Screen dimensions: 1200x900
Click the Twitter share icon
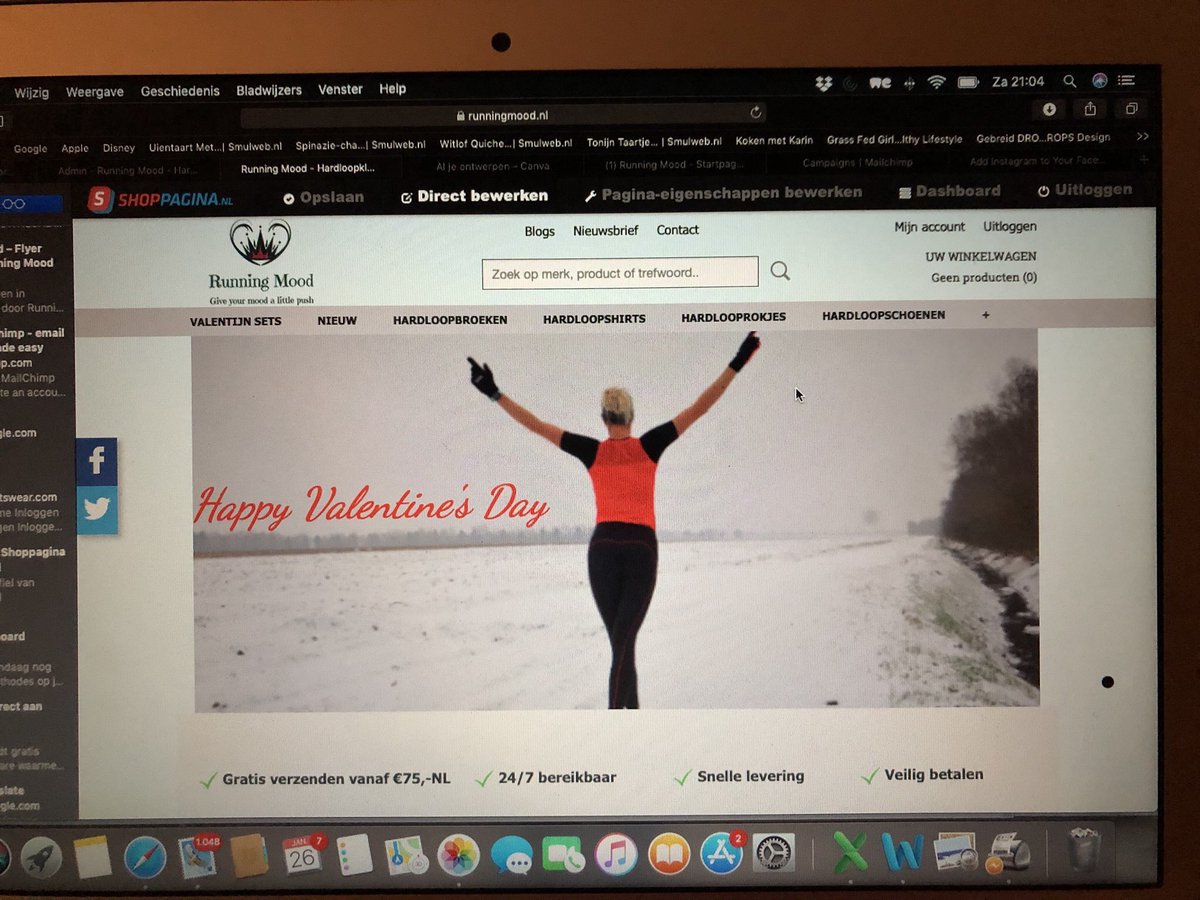(x=97, y=510)
